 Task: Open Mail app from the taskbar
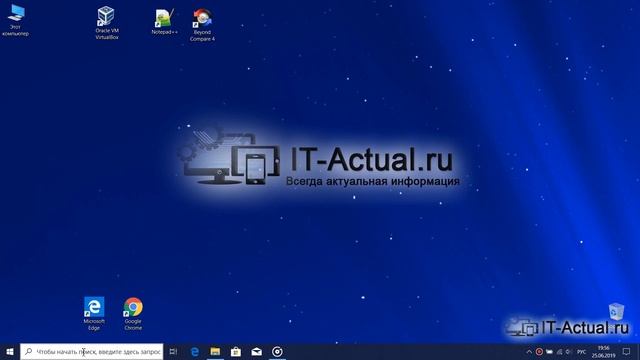click(x=256, y=351)
